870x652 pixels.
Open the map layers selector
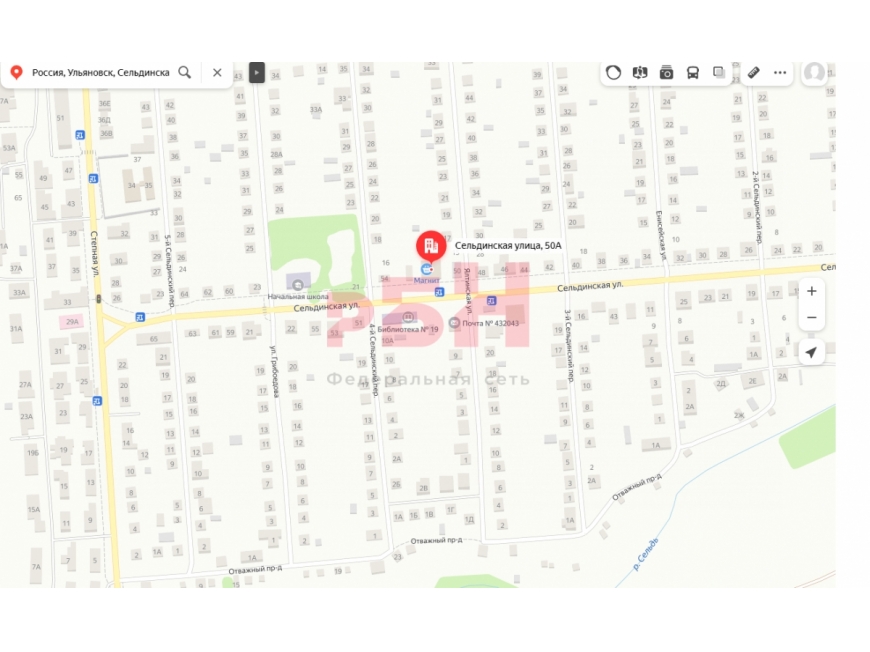(719, 72)
